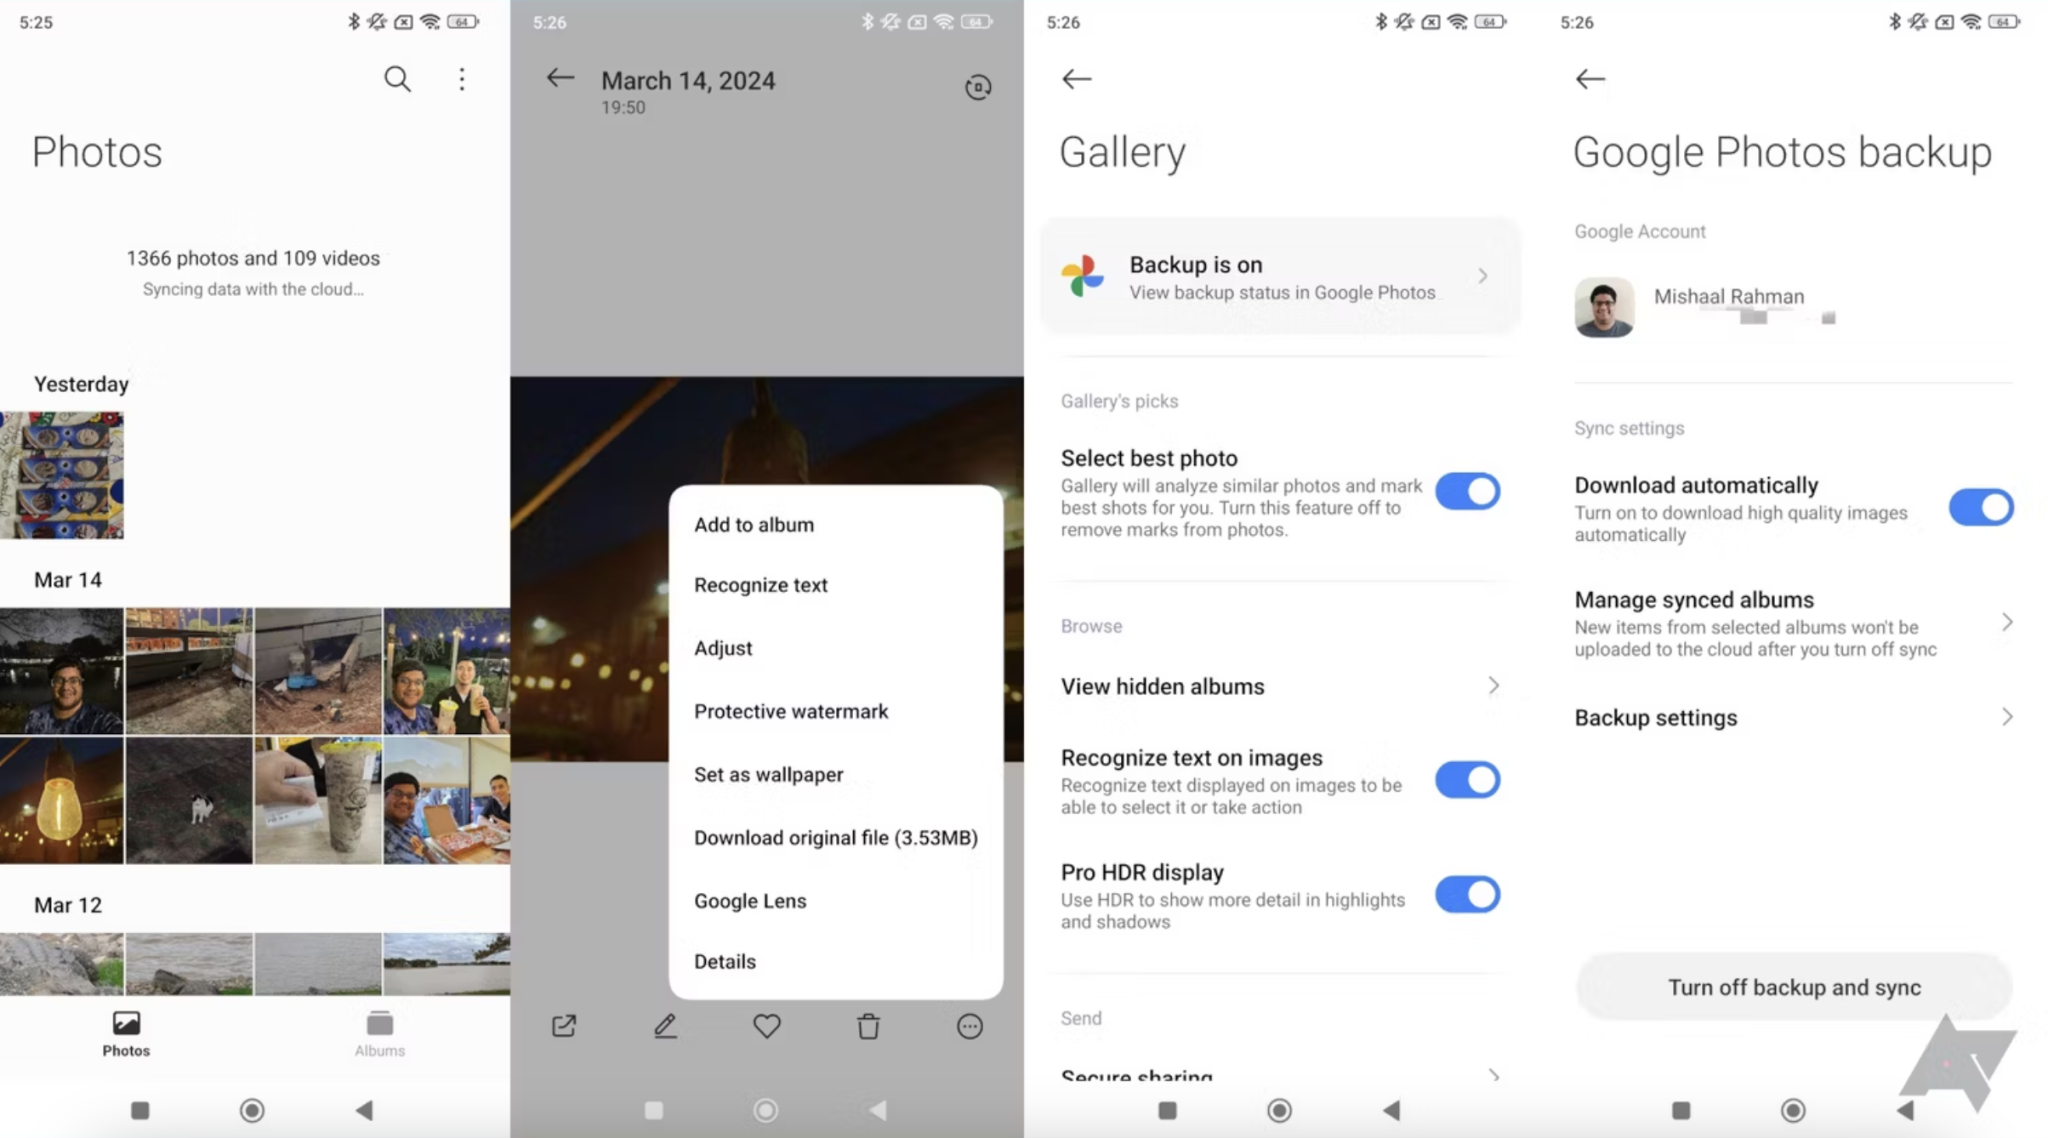Viewport: 2048px width, 1138px height.
Task: Expand Manage synced albums option
Action: pyautogui.click(x=1794, y=621)
